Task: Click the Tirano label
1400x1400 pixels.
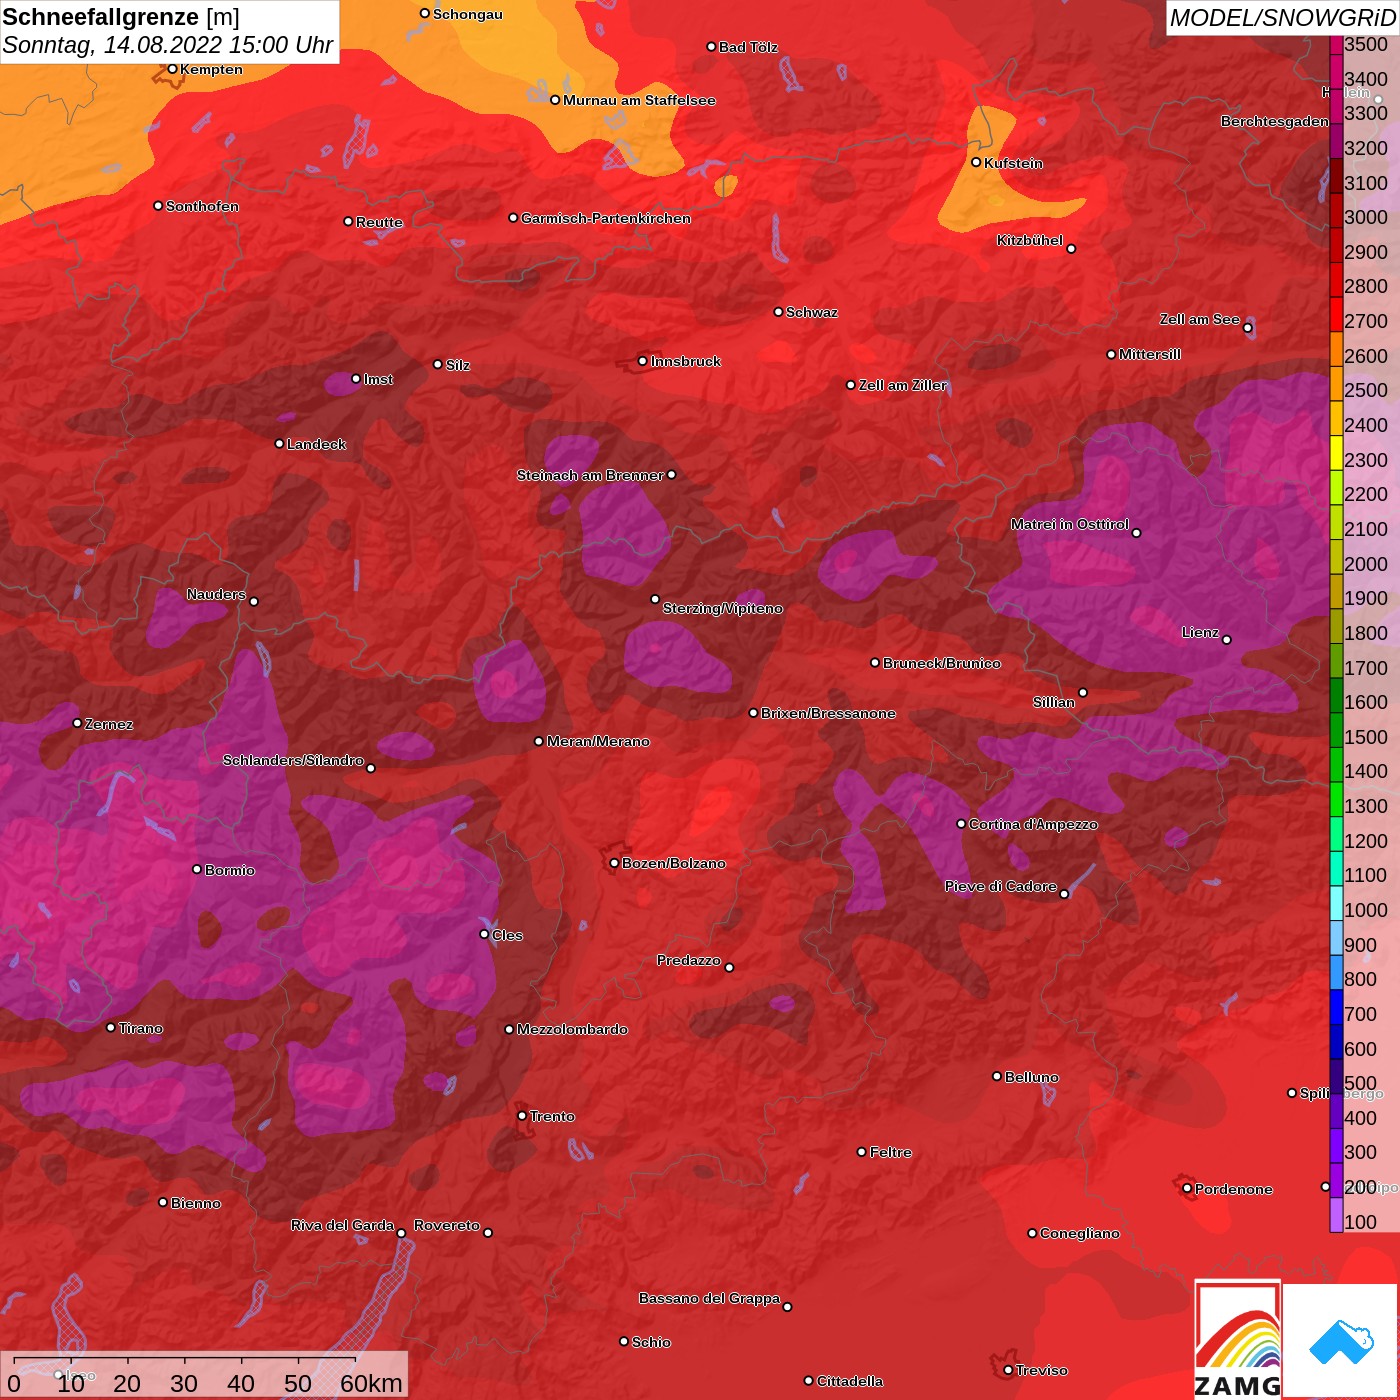Action: point(140,1028)
